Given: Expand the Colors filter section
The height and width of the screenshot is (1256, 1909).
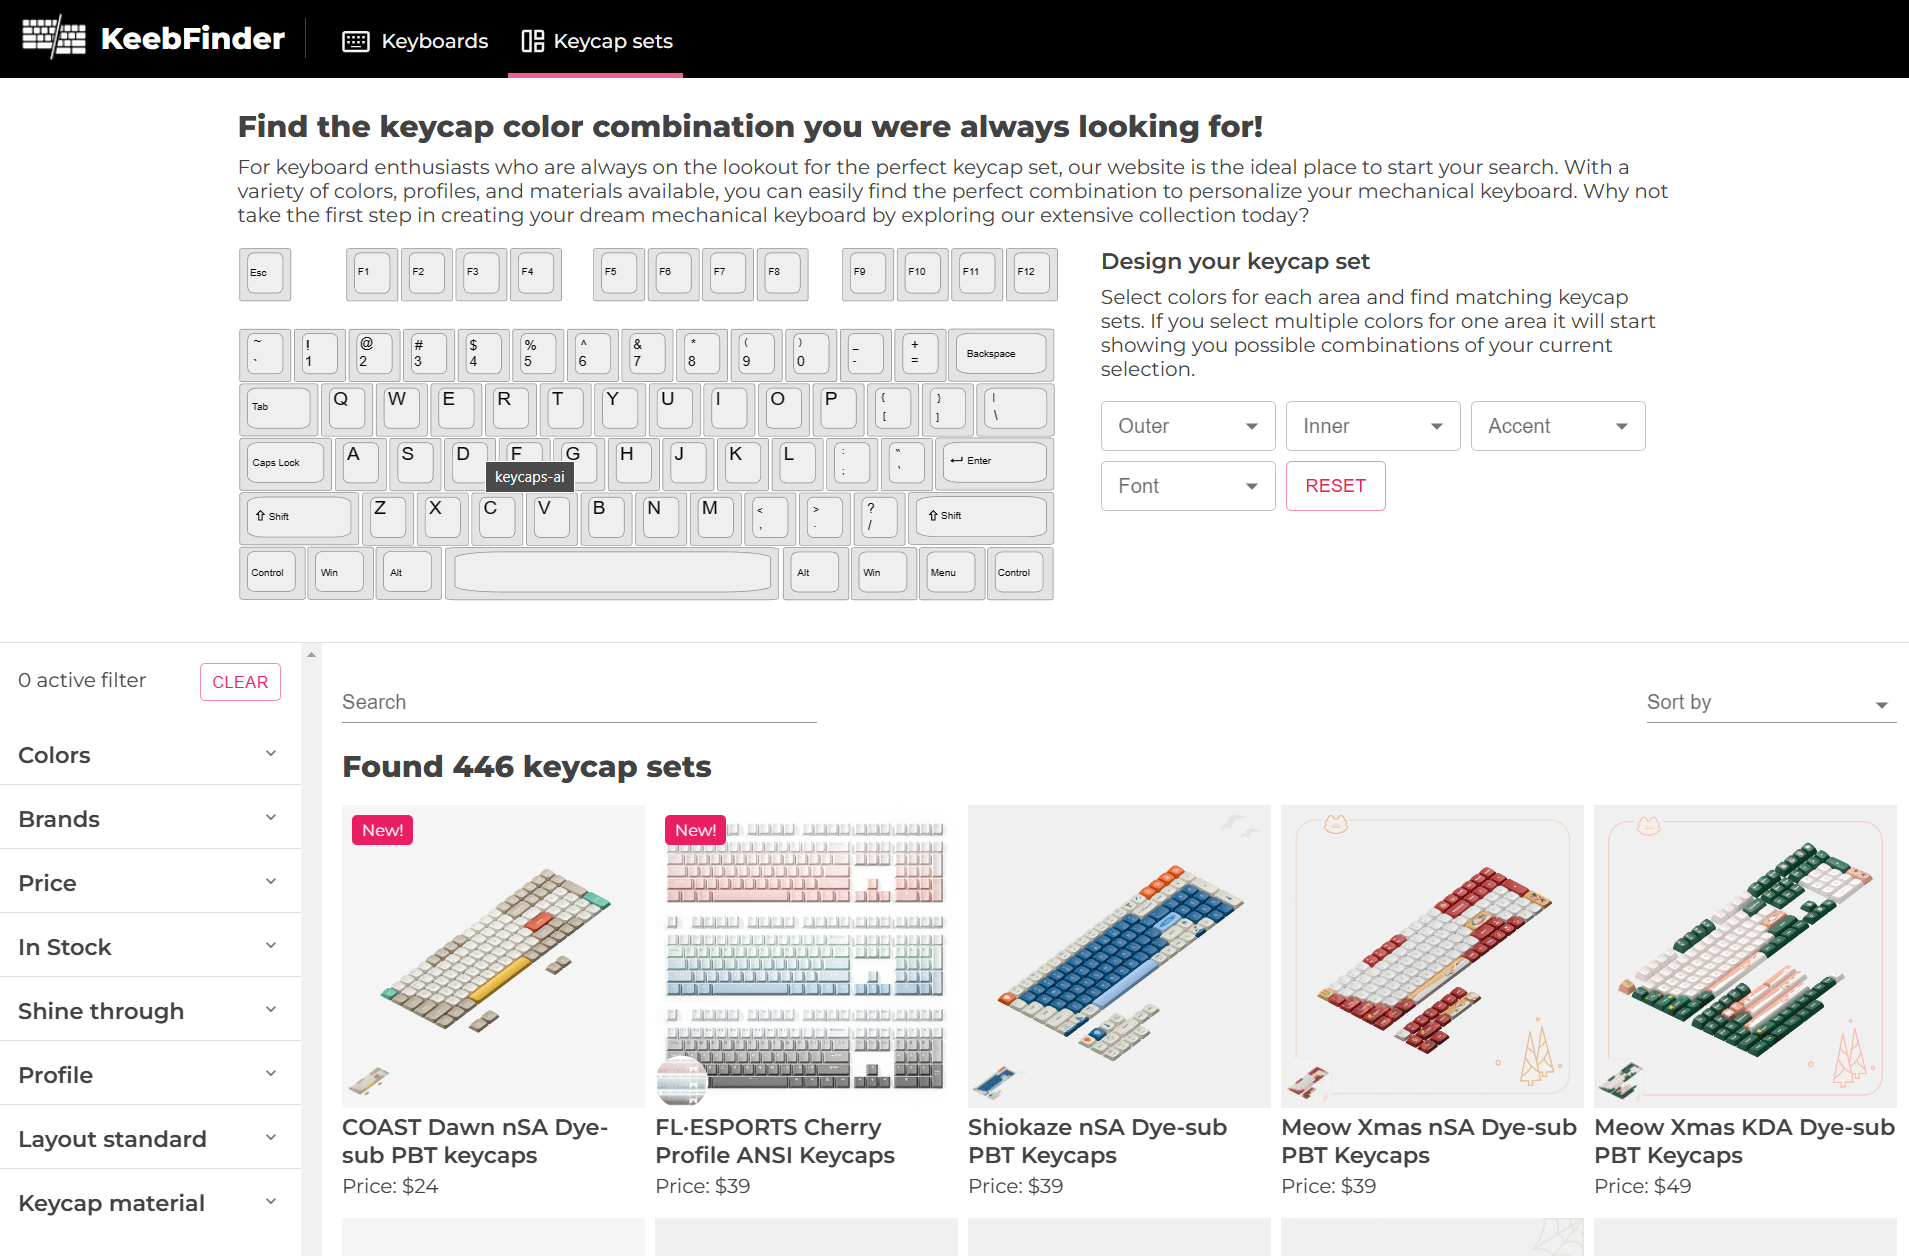Looking at the screenshot, I should coord(150,755).
